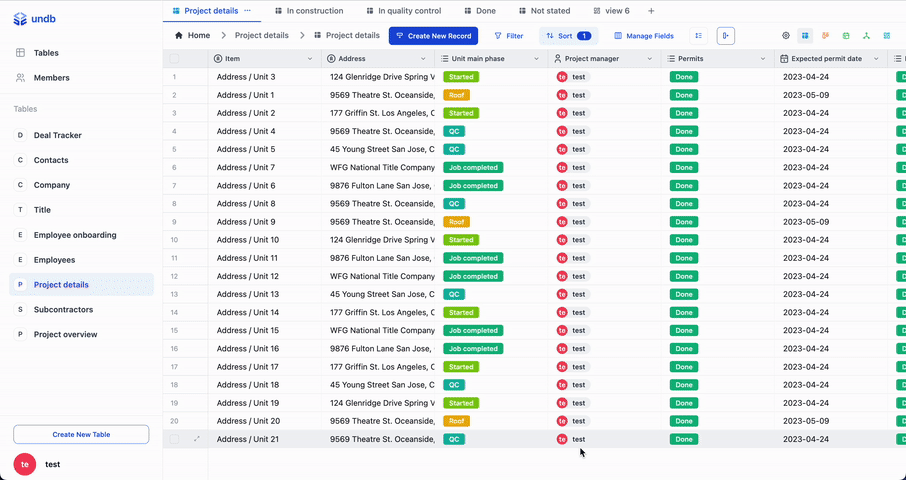Switch to the In quality control tab

[404, 11]
